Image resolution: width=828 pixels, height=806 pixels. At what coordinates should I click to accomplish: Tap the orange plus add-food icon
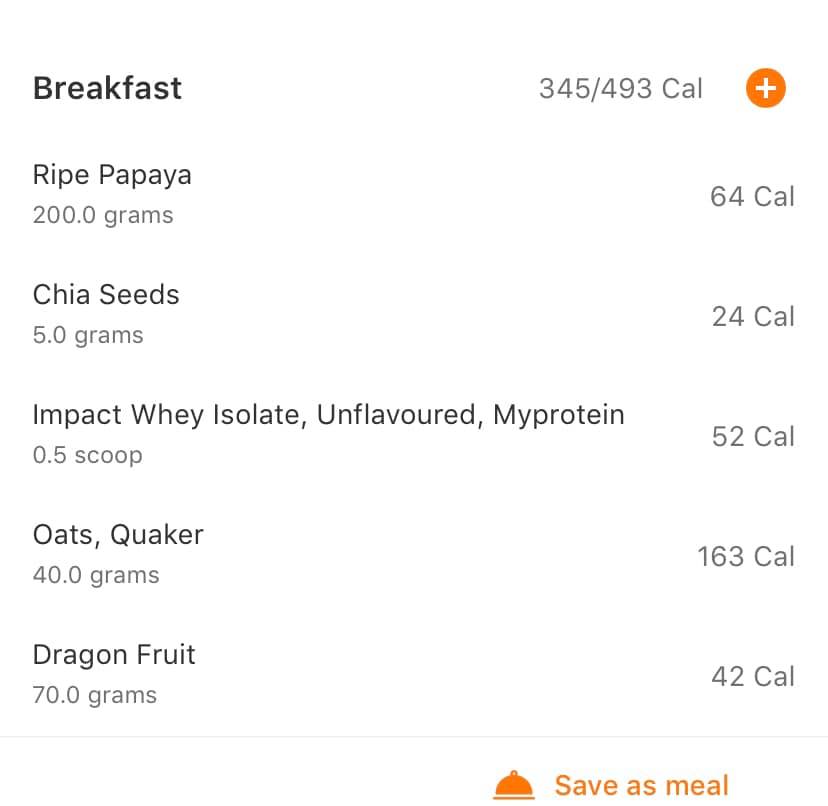coord(765,88)
